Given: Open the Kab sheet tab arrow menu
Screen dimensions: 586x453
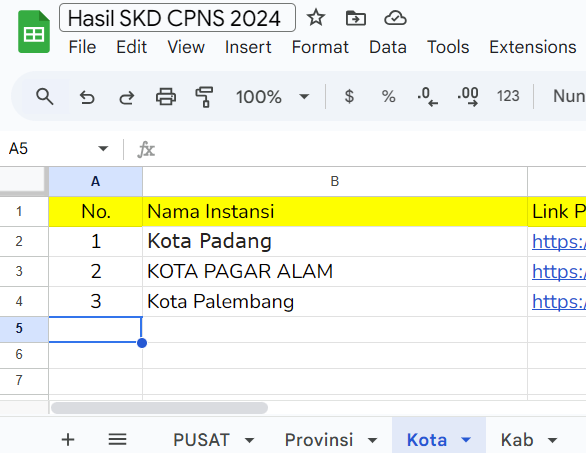Looking at the screenshot, I should tap(552, 440).
